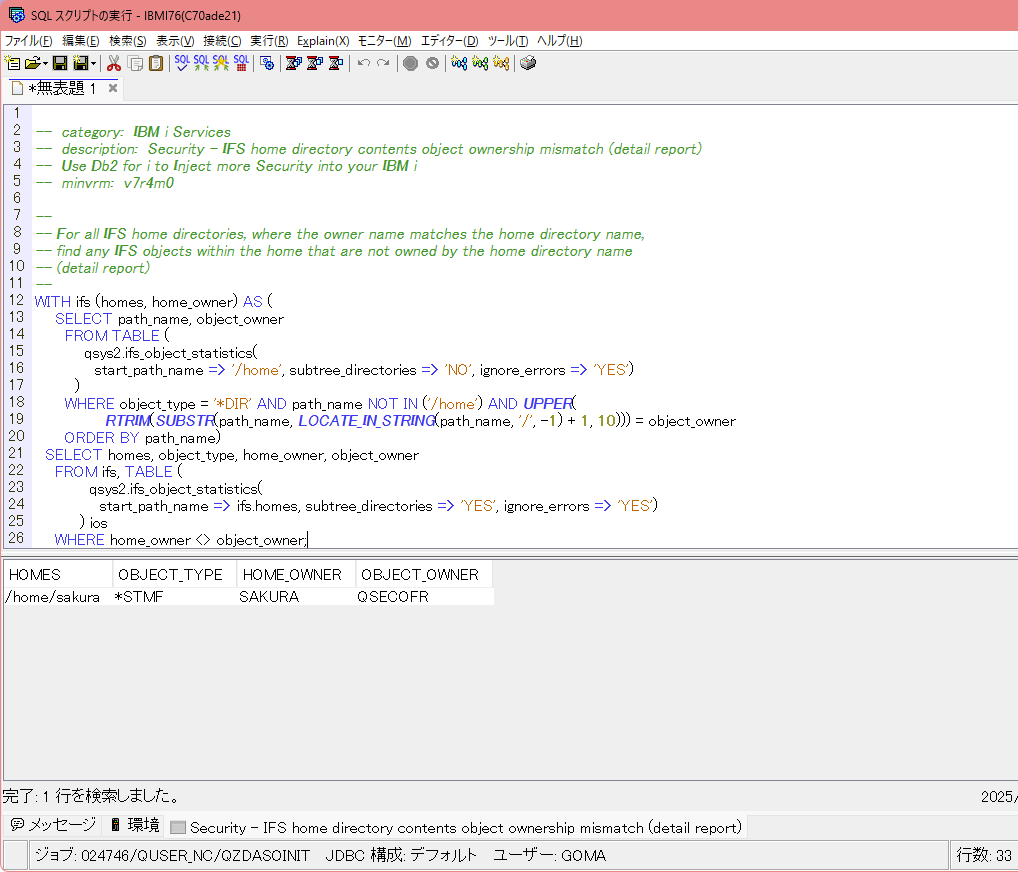The height and width of the screenshot is (872, 1018).
Task: Click the OBJECT_OWNER column header
Action: tap(423, 575)
